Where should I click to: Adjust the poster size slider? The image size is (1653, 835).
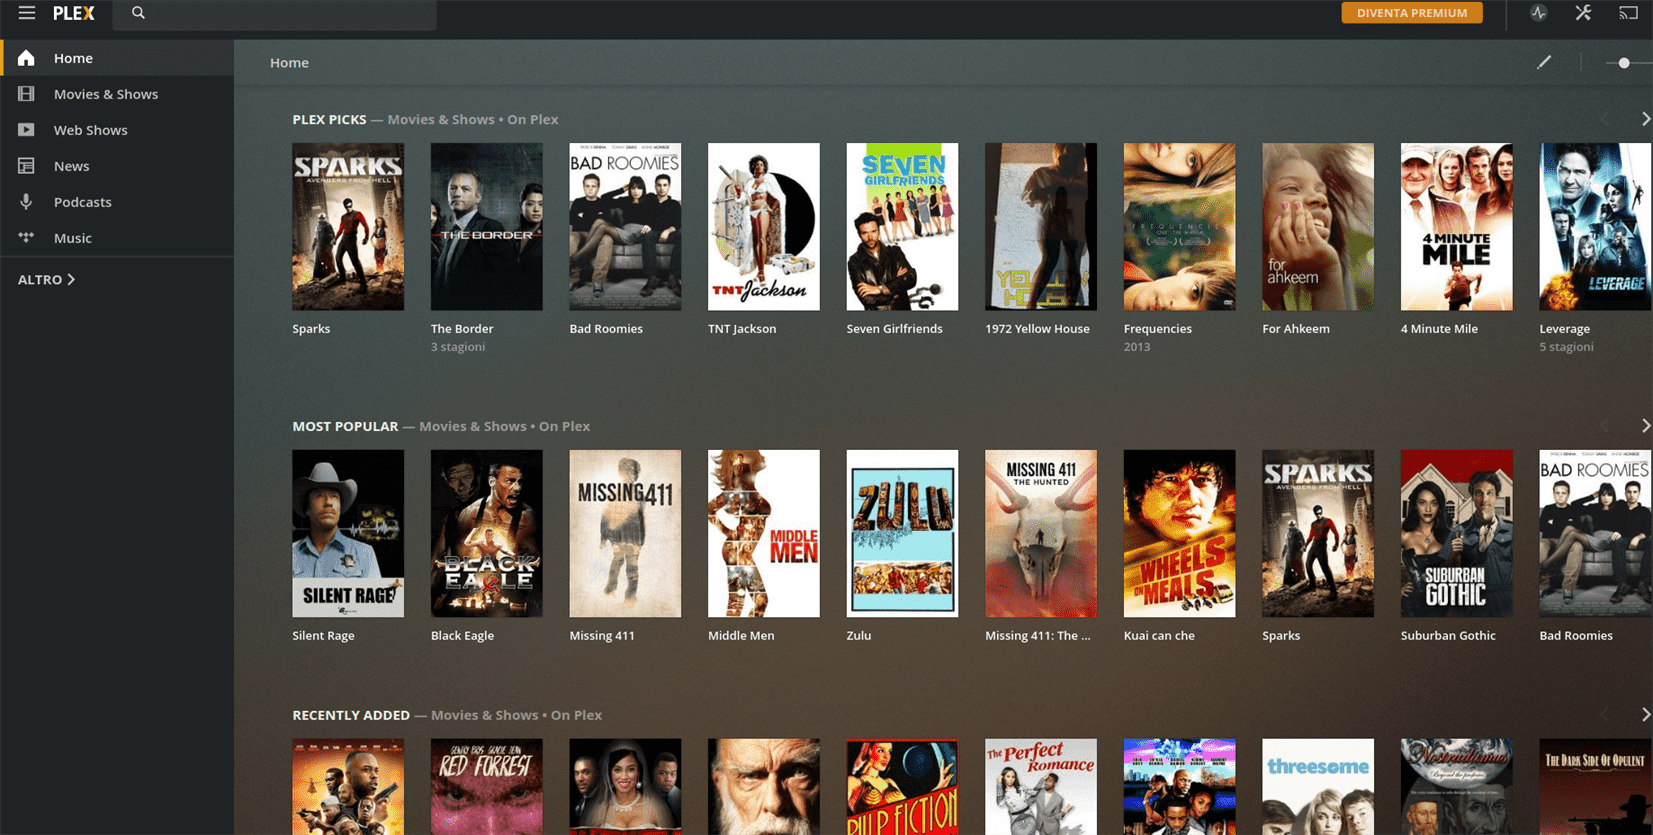pyautogui.click(x=1624, y=63)
